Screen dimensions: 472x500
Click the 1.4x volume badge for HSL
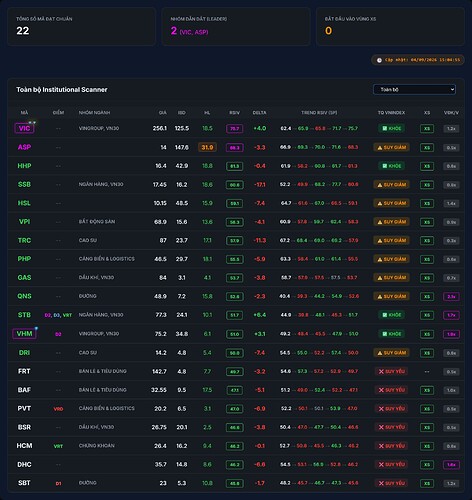coord(451,203)
